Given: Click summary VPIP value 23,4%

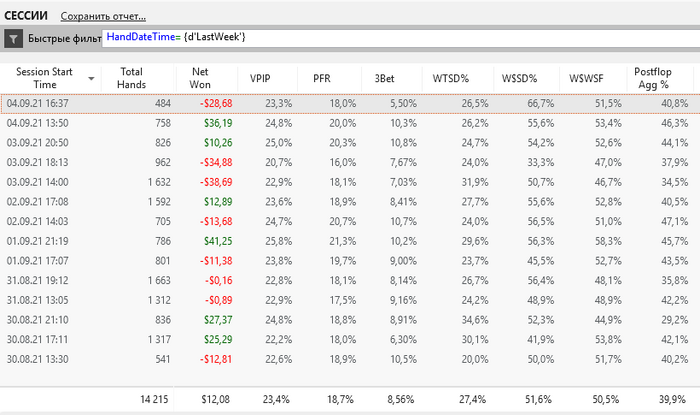Looking at the screenshot, I should (276, 399).
